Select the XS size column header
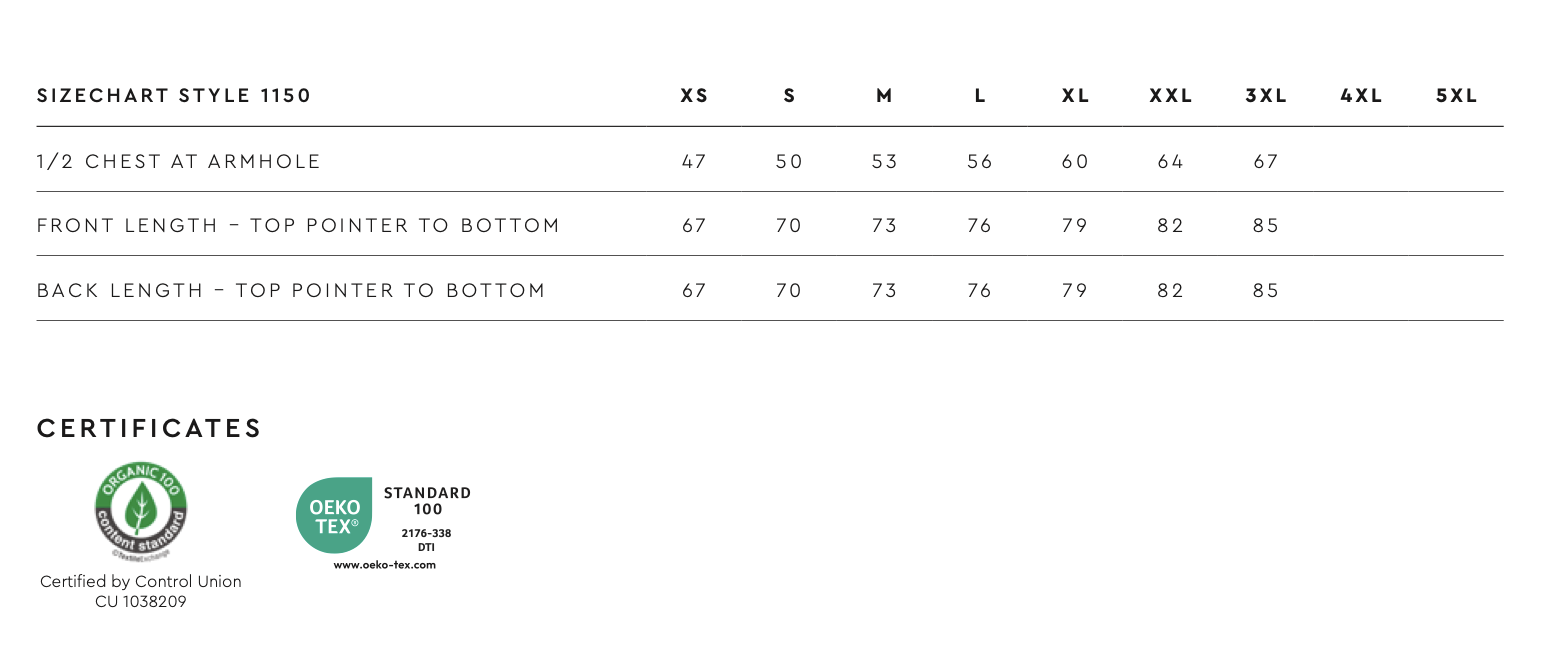Screen dimensions: 1544x668 coord(694,96)
